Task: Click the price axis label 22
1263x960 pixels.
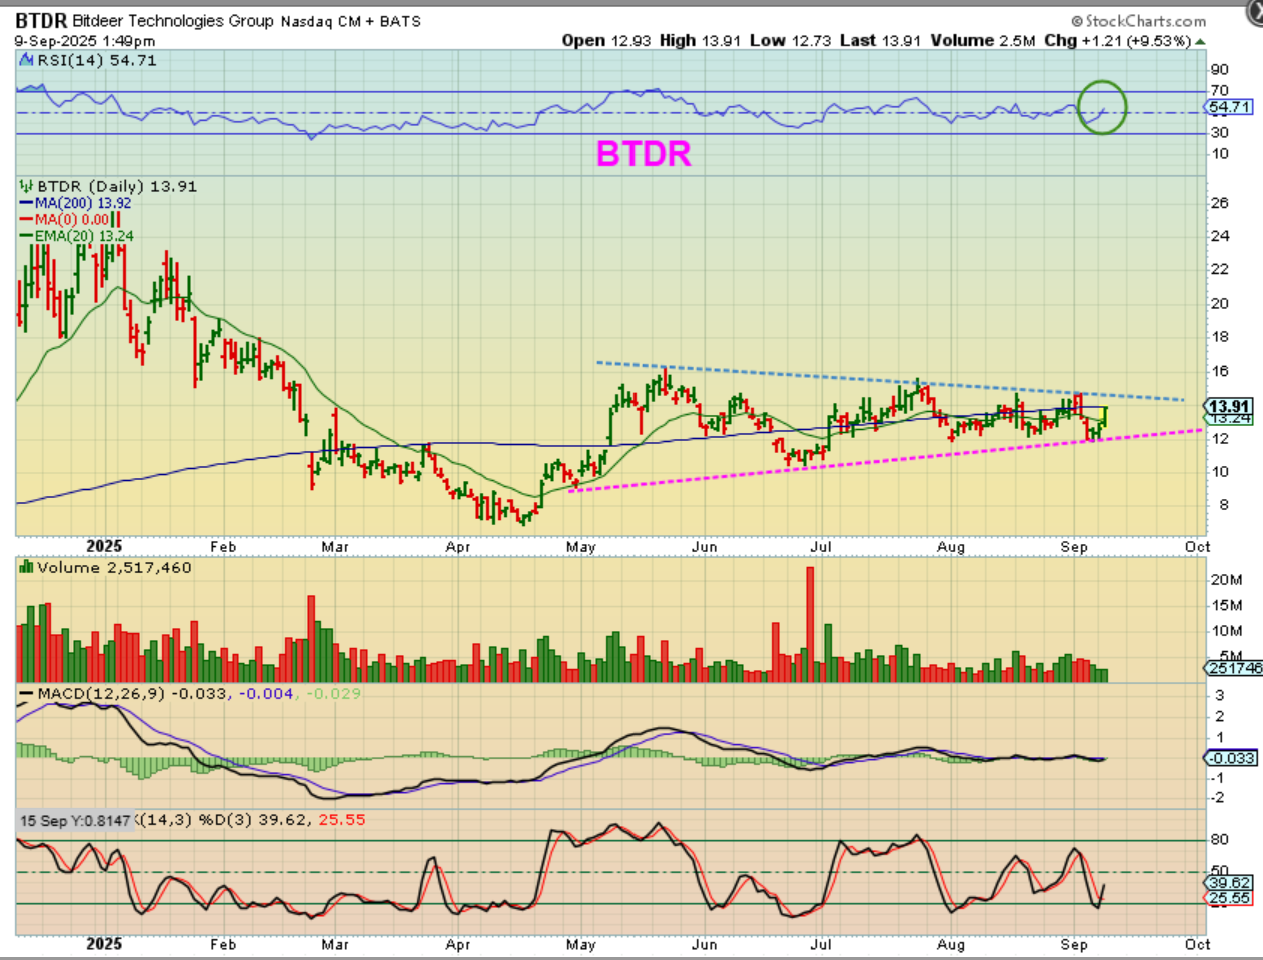Action: tap(1219, 270)
